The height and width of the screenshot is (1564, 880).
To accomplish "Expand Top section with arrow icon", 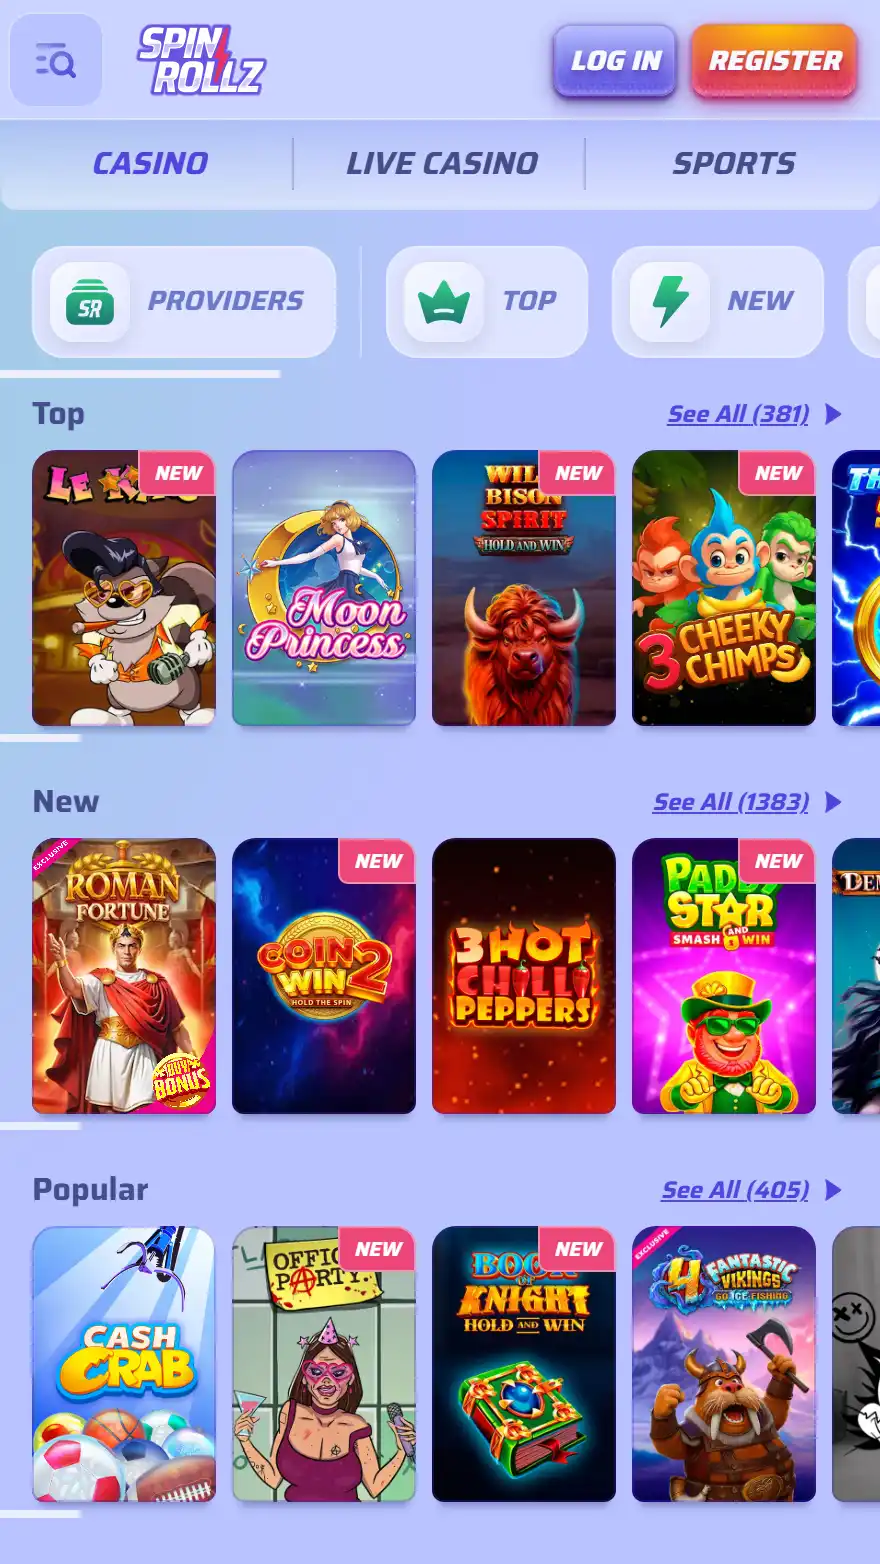I will (x=833, y=414).
